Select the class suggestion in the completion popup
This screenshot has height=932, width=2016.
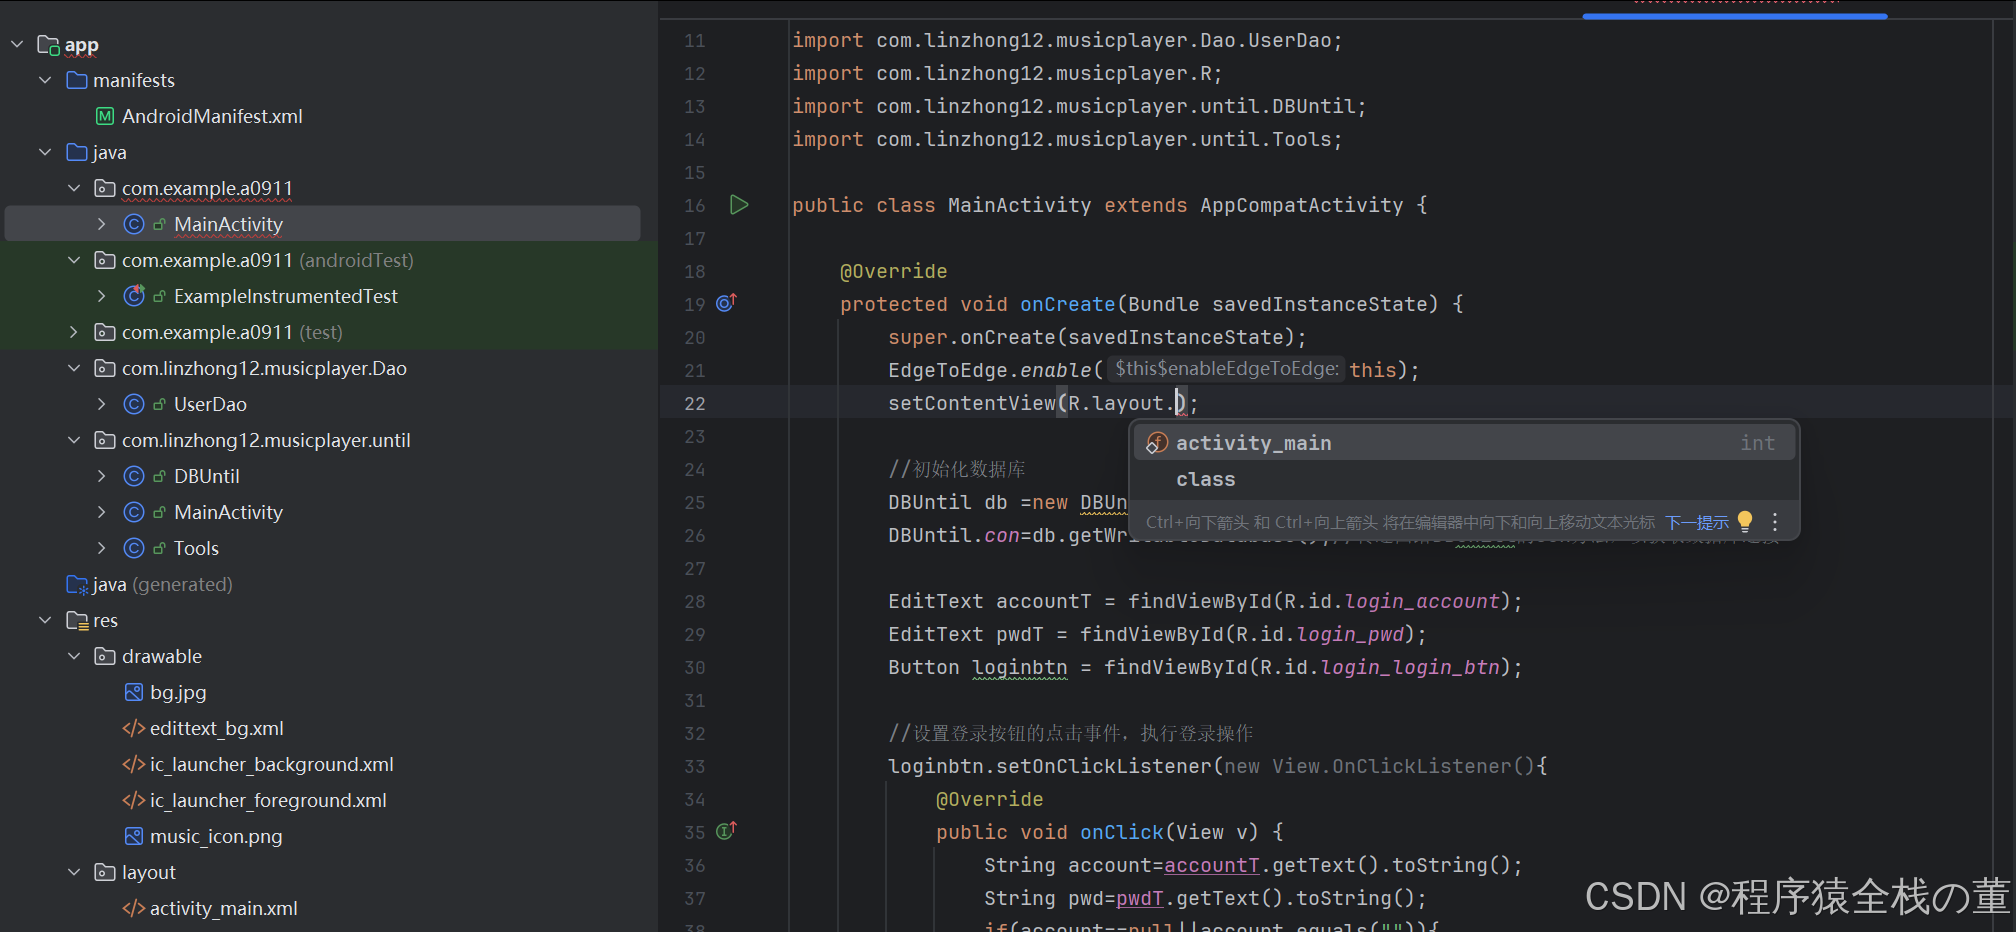pyautogui.click(x=1205, y=479)
